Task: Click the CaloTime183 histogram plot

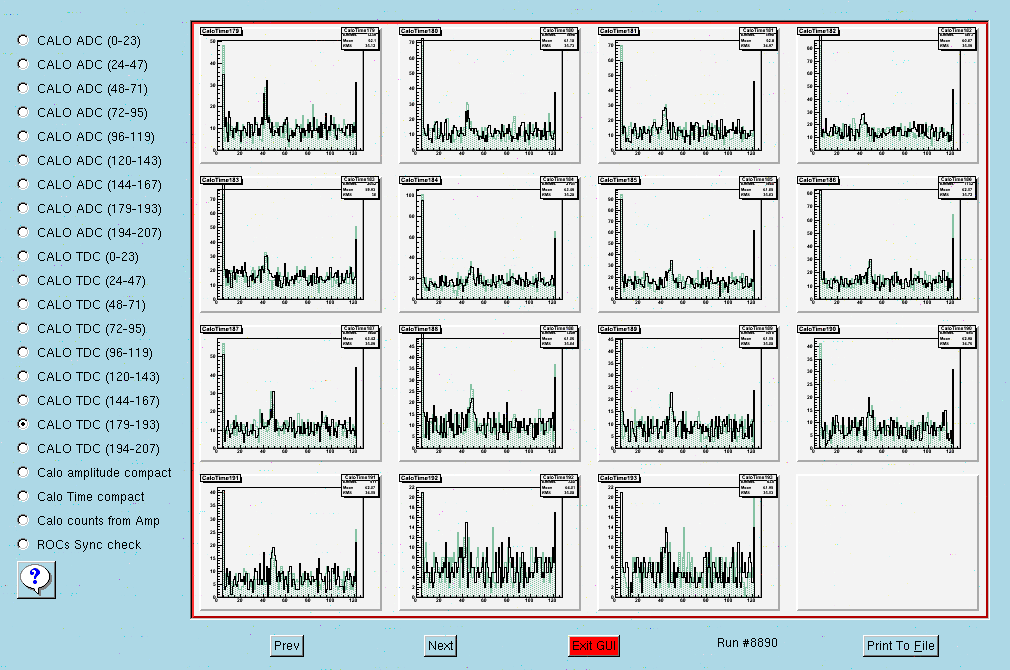Action: click(290, 244)
